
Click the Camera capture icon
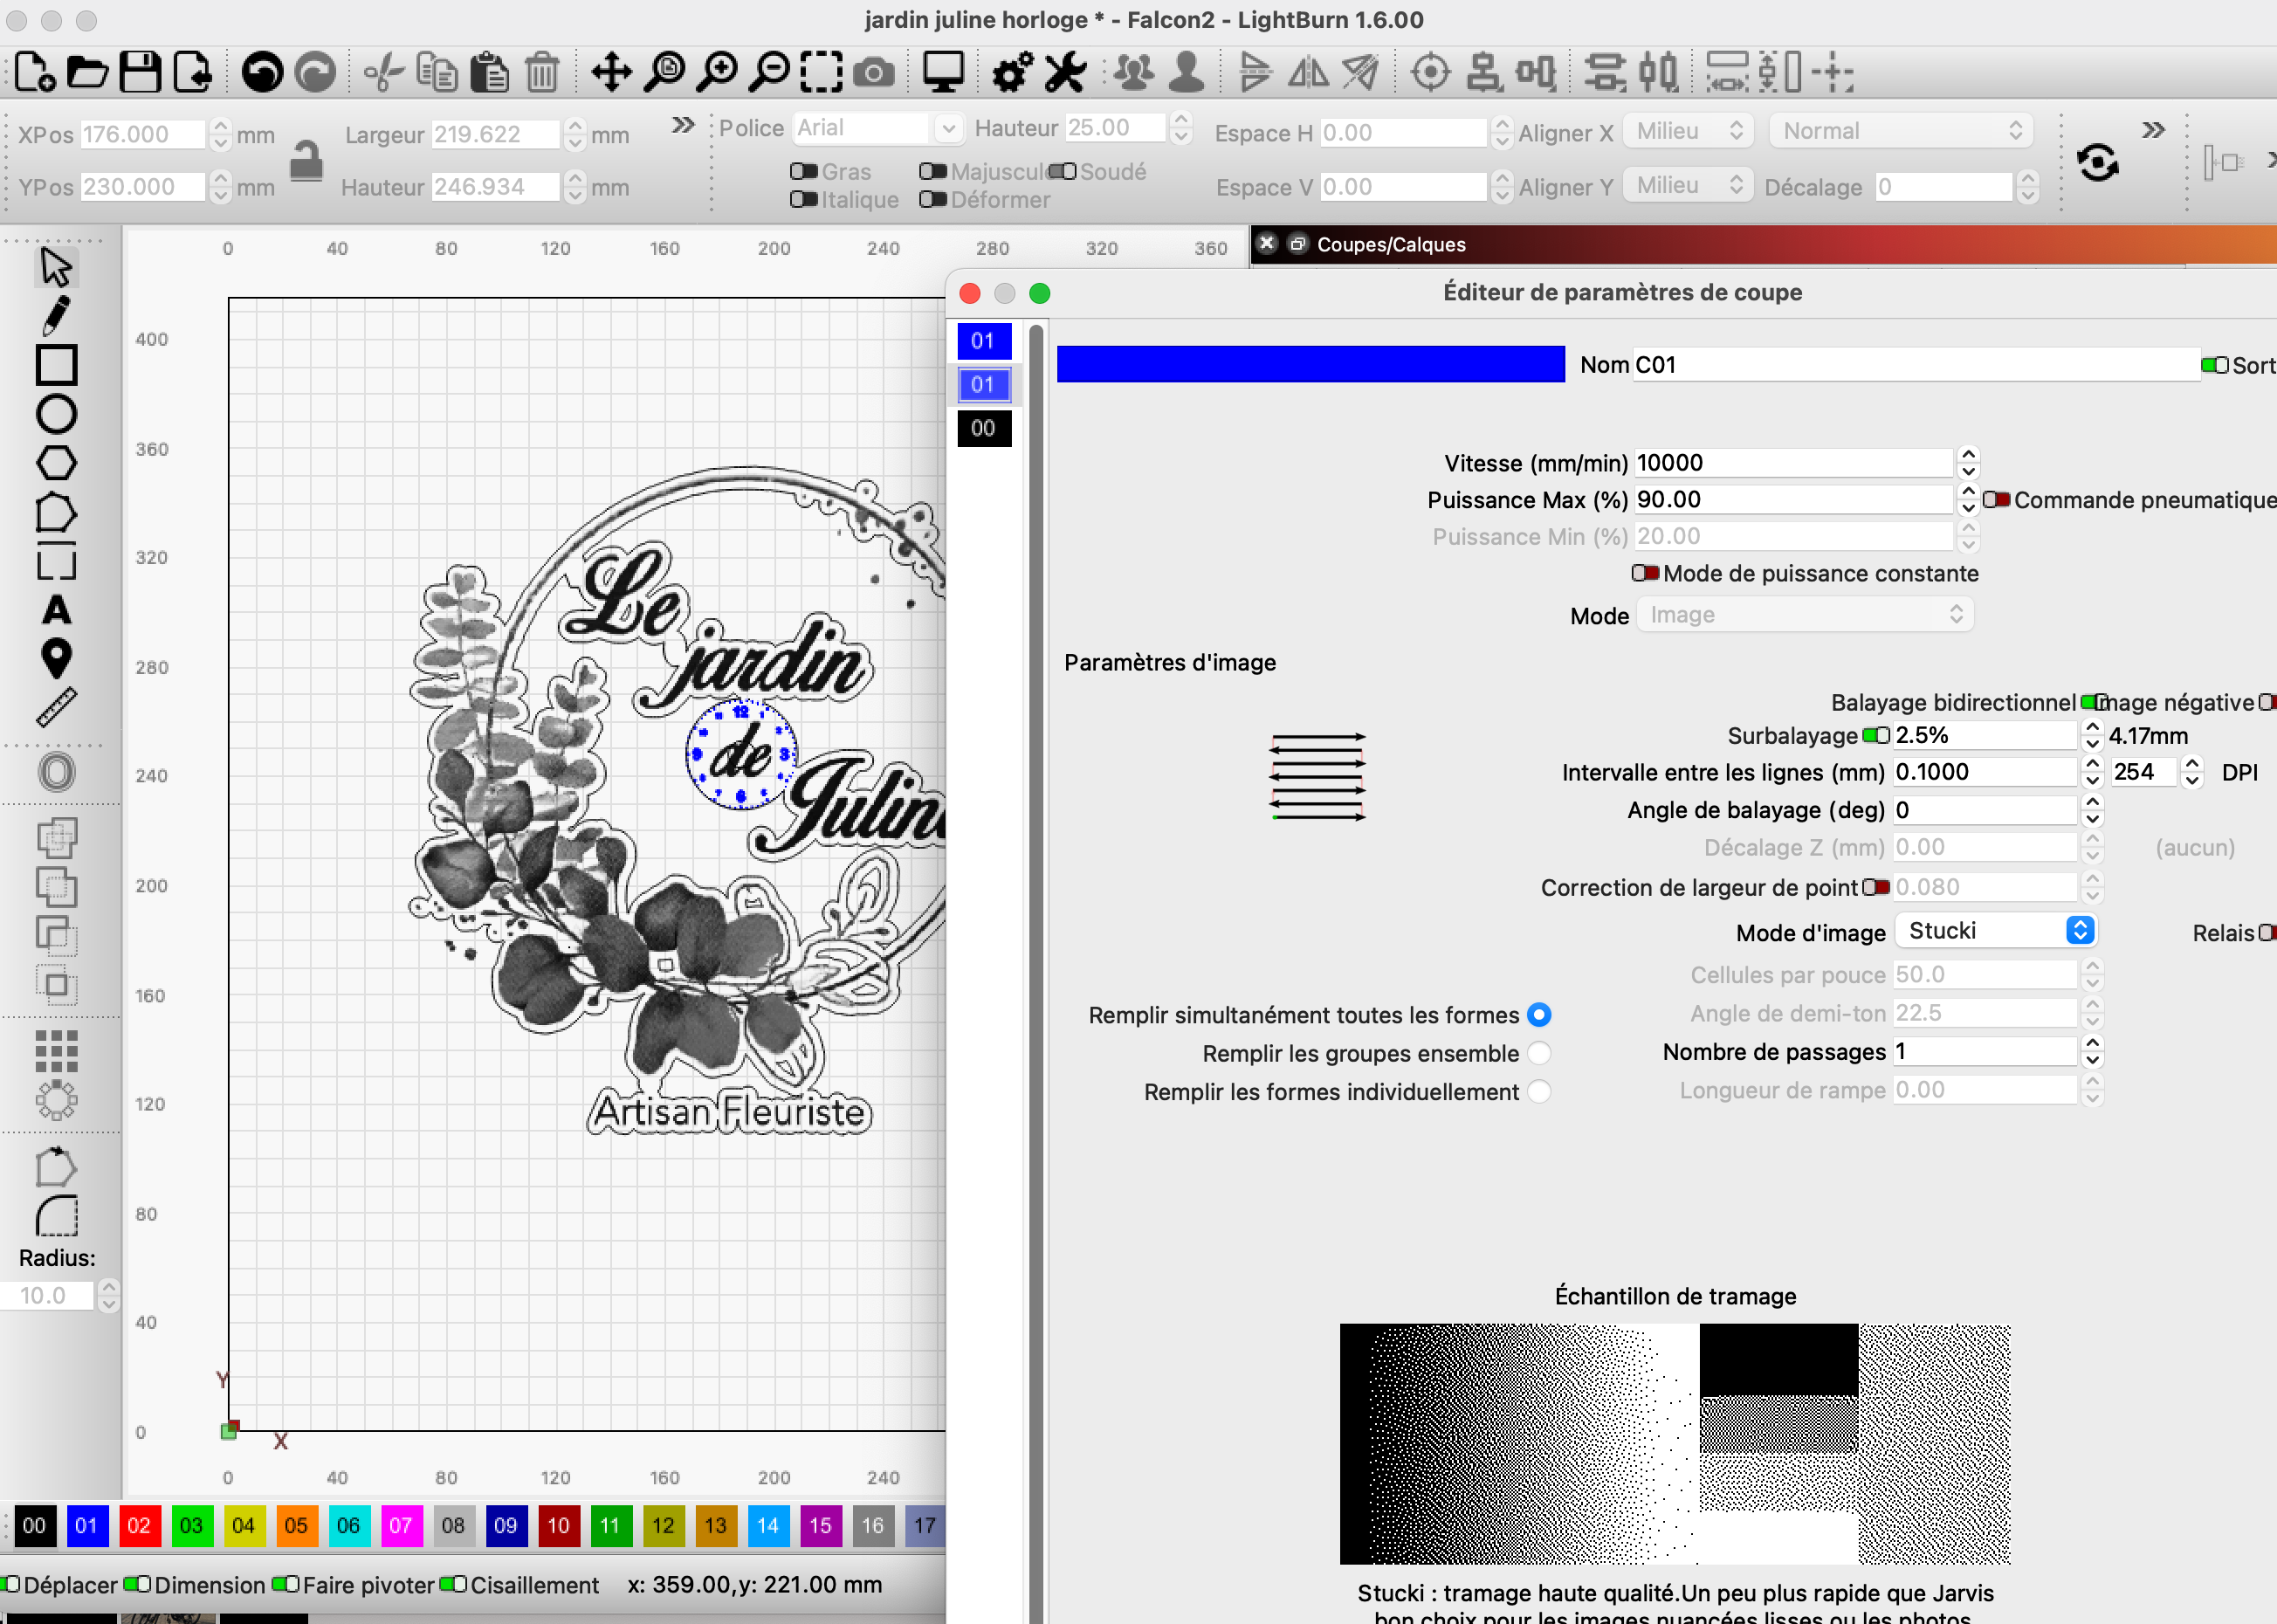873,72
